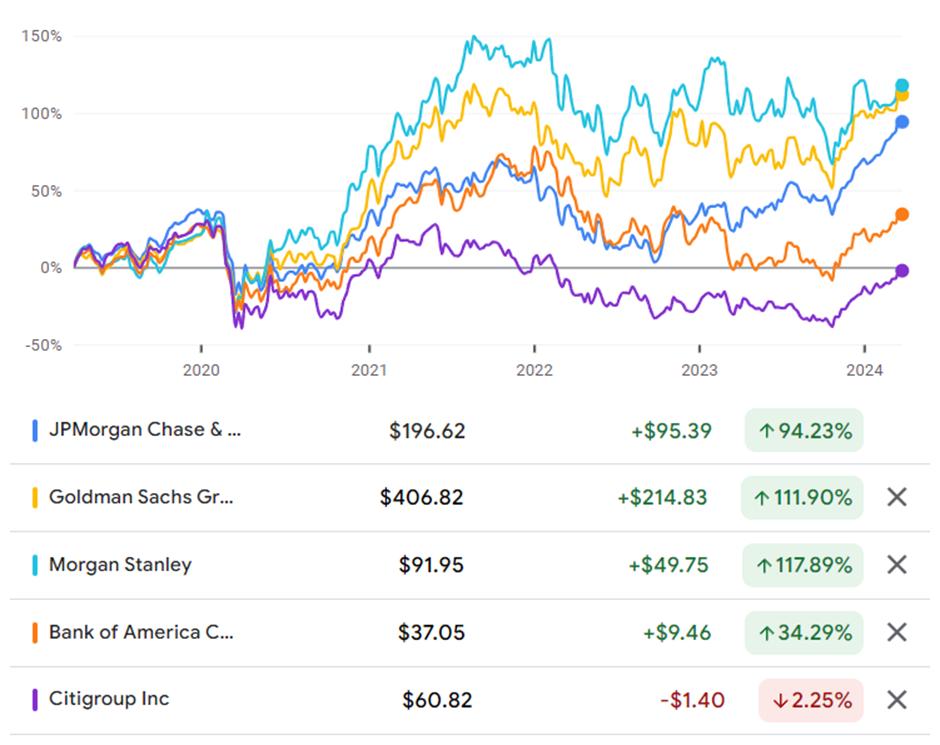
Task: Click the Goldman Sachs $406.82 price
Action: [421, 497]
